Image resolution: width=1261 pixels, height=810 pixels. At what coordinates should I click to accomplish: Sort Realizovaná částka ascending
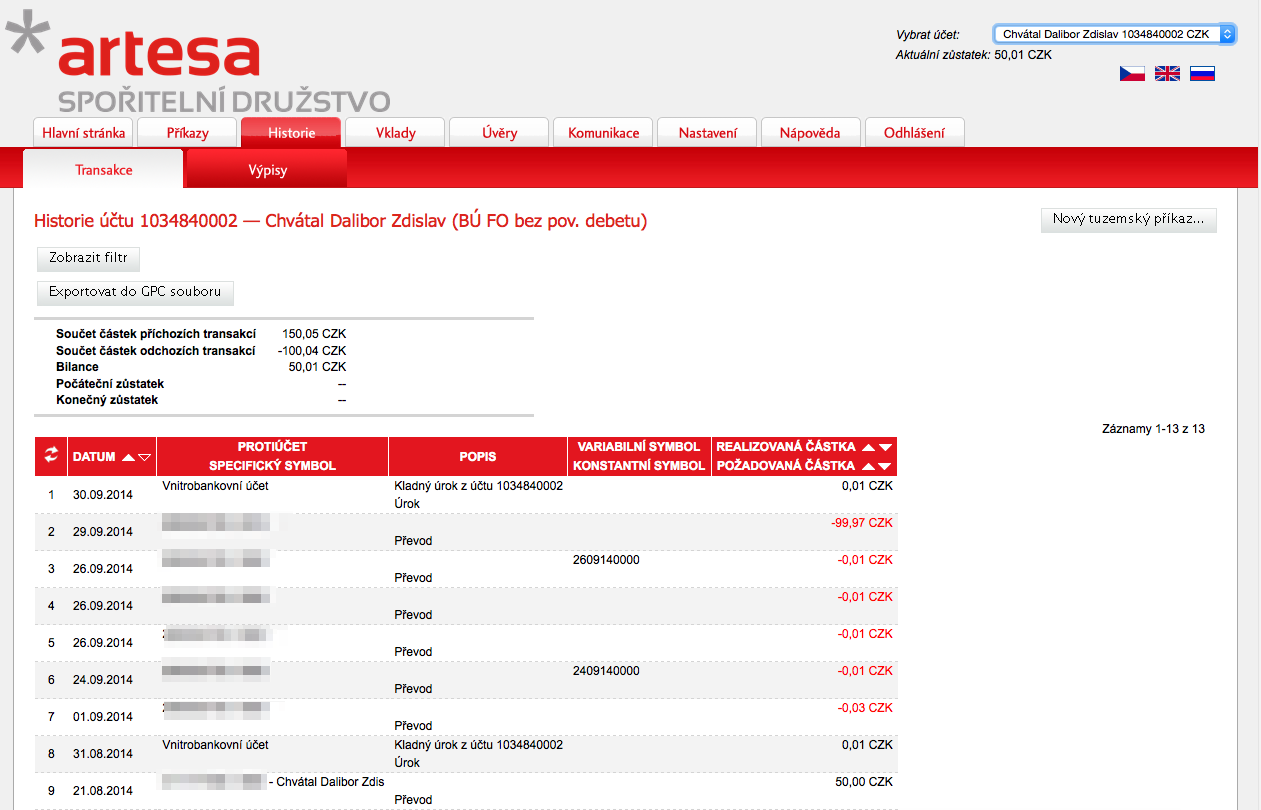[x=868, y=447]
